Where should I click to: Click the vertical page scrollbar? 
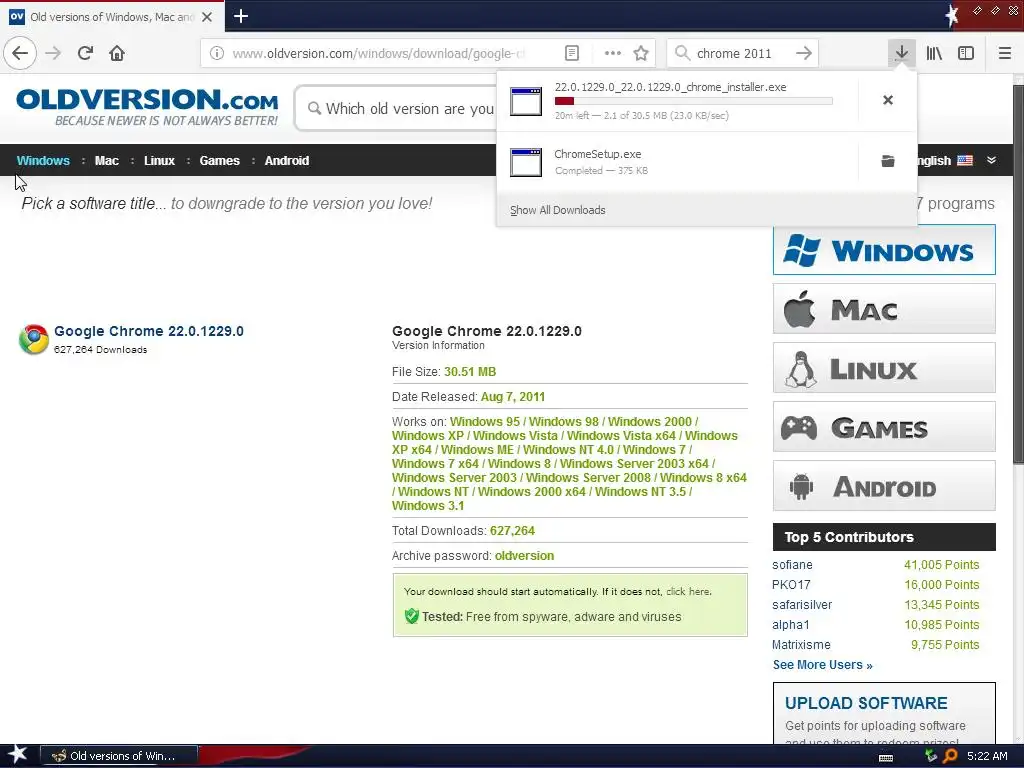[1018, 274]
